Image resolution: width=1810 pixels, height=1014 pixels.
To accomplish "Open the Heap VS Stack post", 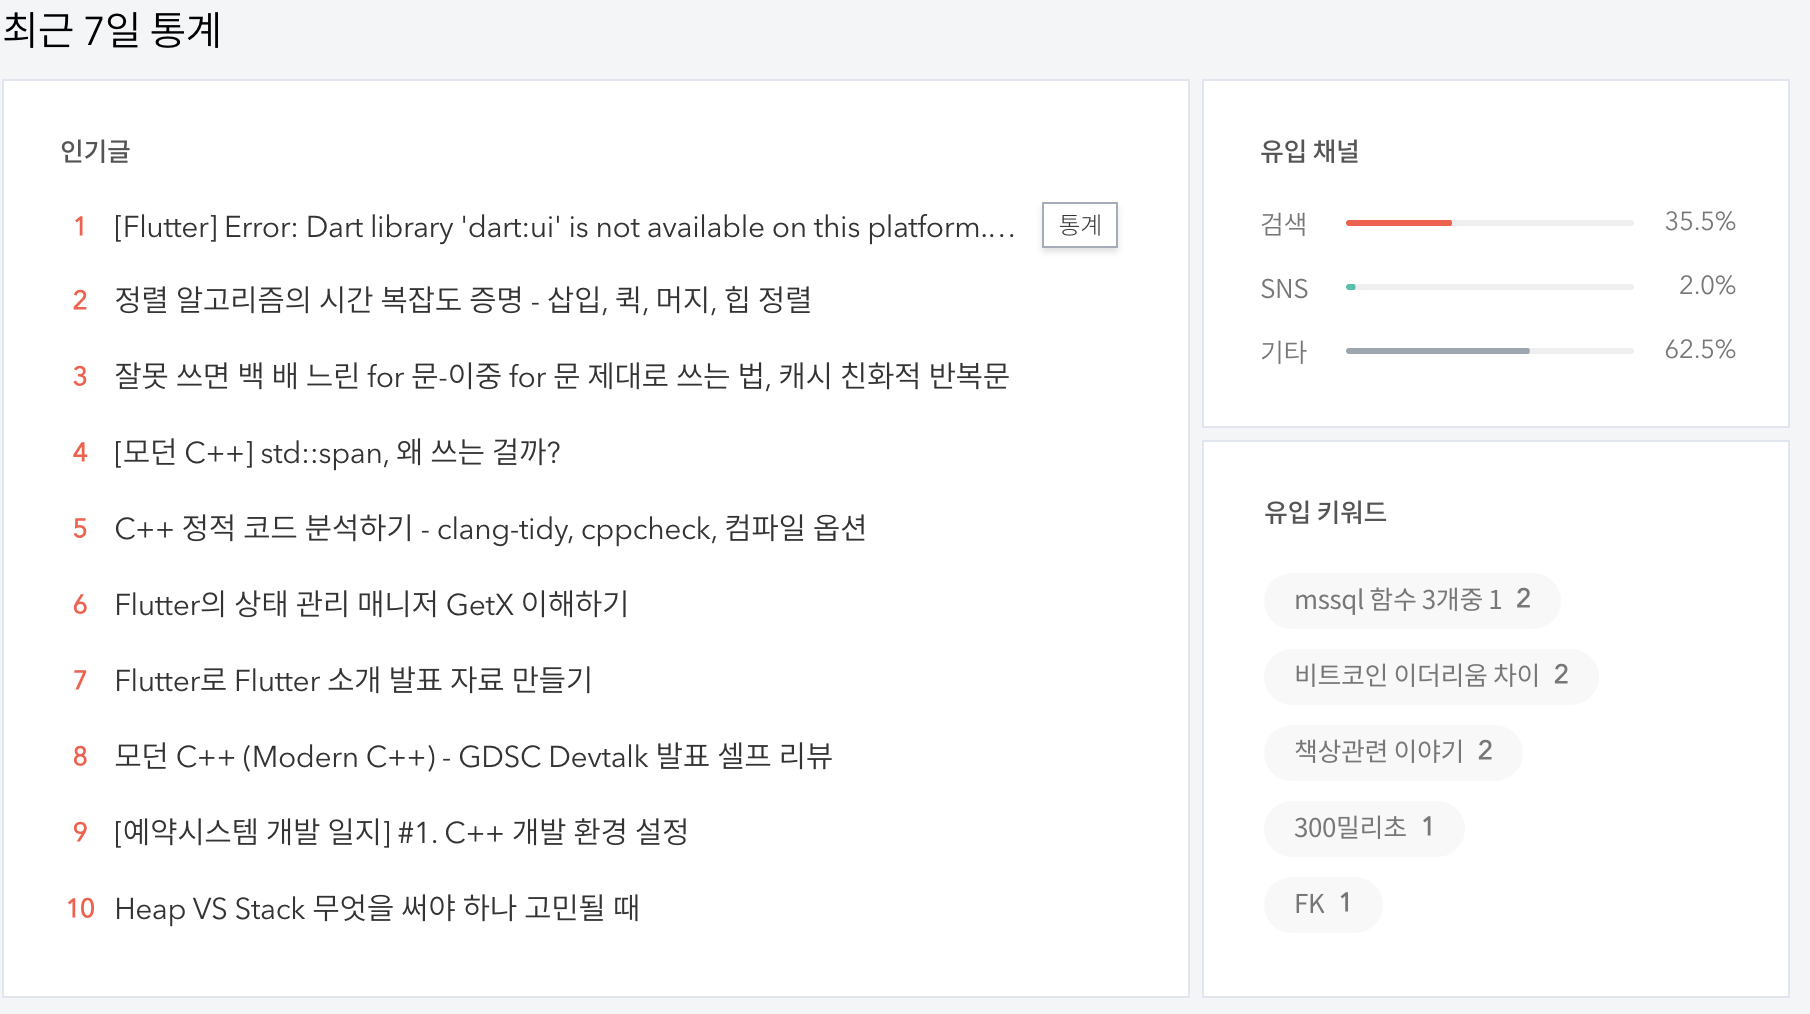I will pos(378,908).
